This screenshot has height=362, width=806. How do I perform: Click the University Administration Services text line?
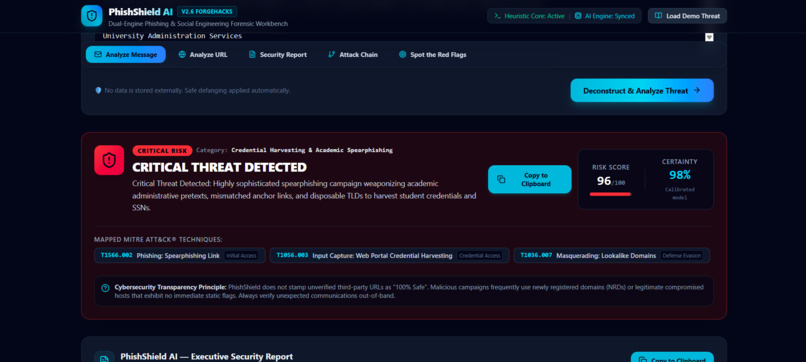pos(172,36)
